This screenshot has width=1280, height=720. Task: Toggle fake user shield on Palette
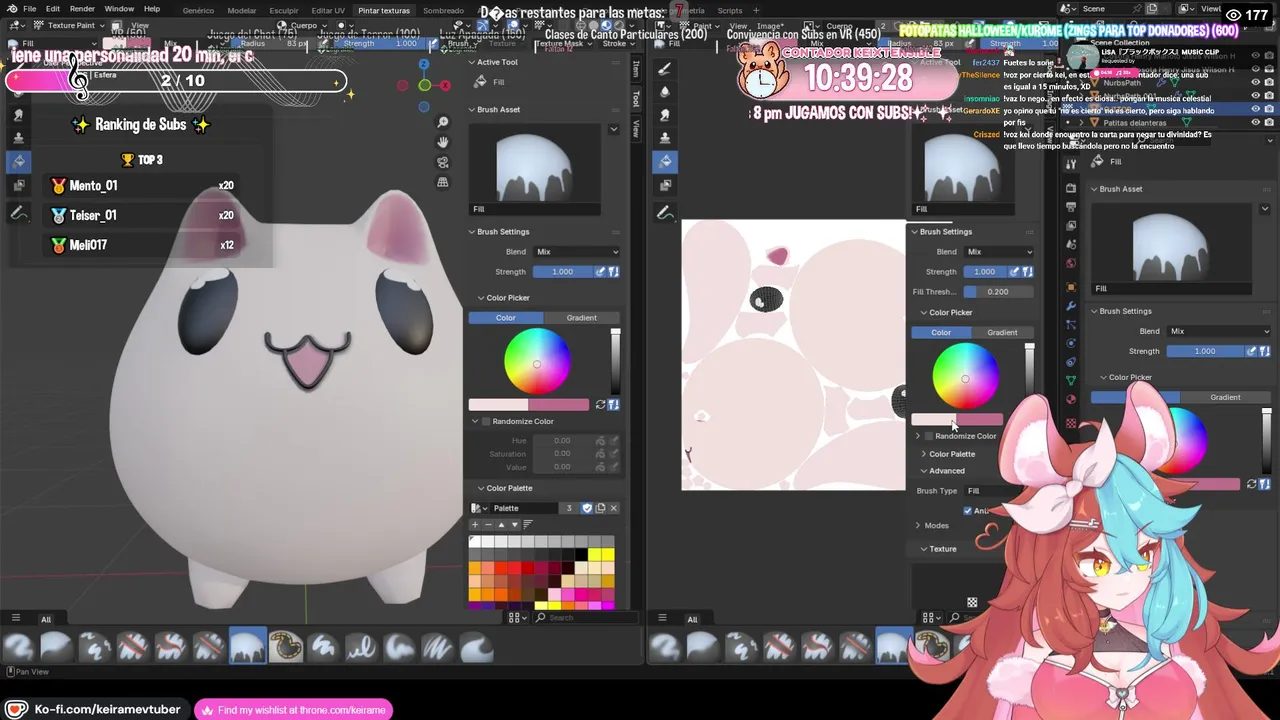coord(587,508)
